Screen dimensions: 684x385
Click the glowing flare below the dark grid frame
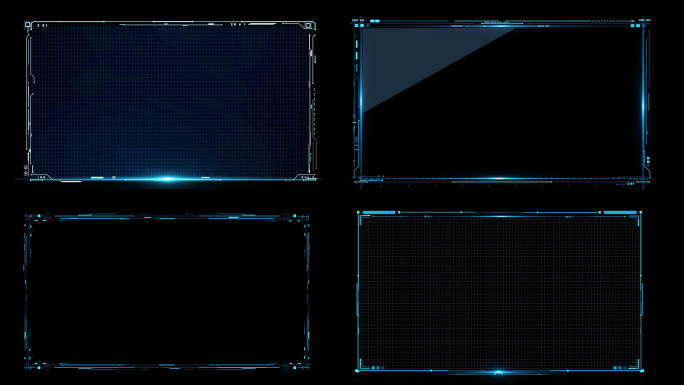tap(499, 372)
